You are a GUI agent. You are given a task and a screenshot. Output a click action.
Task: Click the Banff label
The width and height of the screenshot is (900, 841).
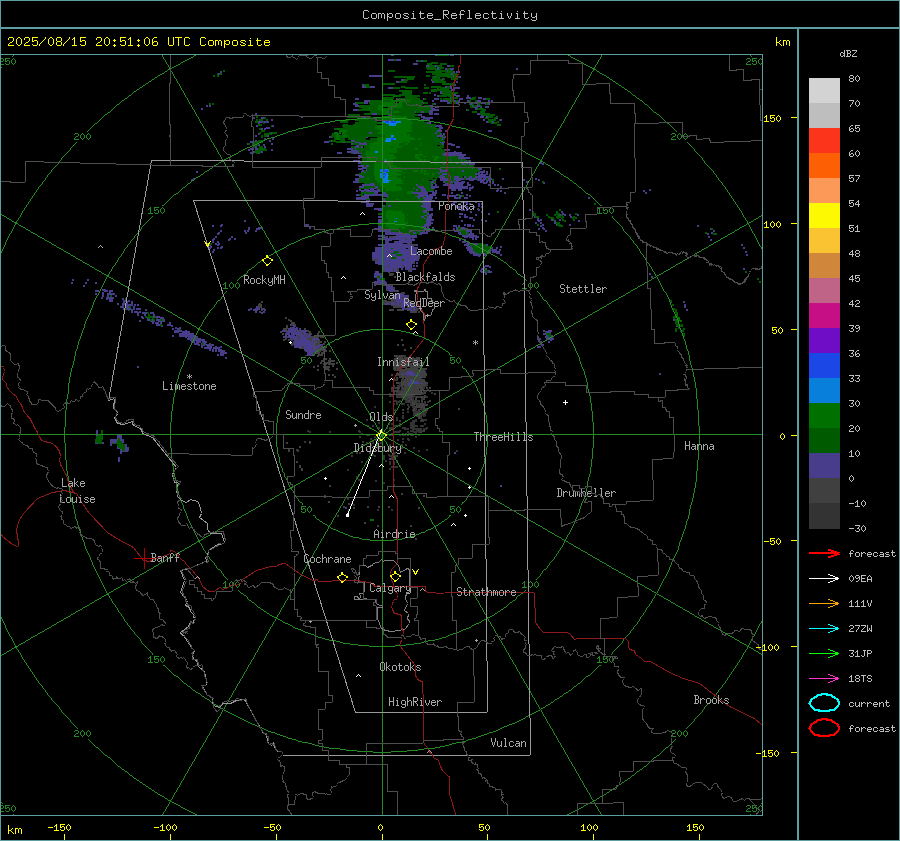click(x=165, y=558)
